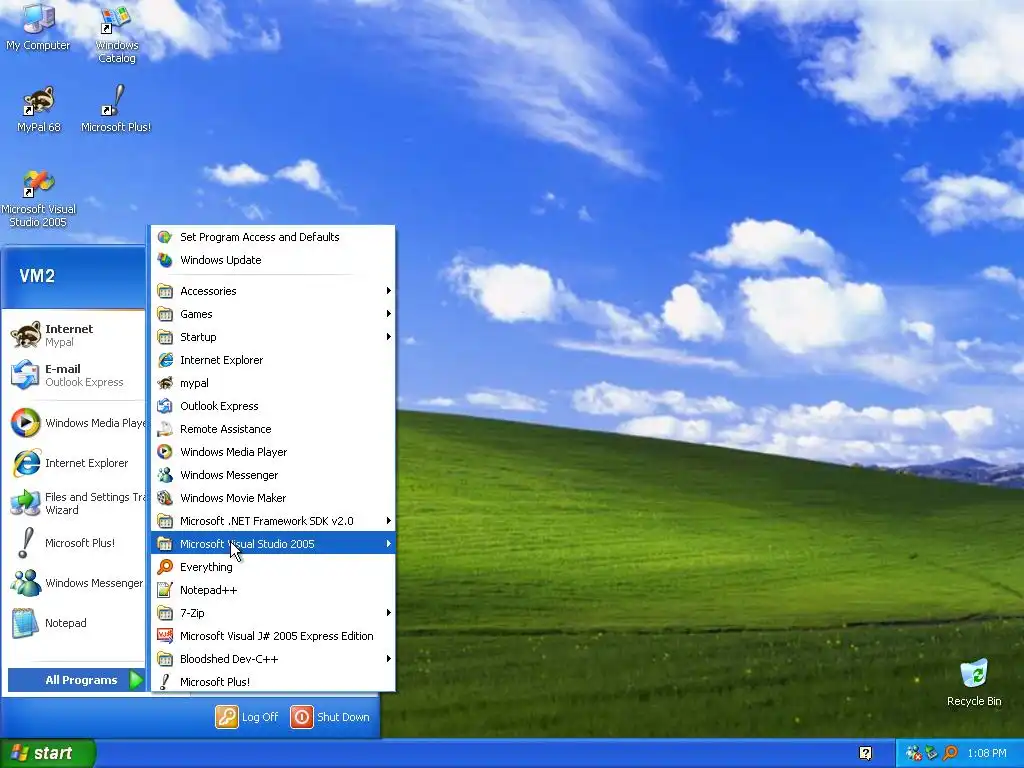Launch Everything search tool

click(273, 567)
